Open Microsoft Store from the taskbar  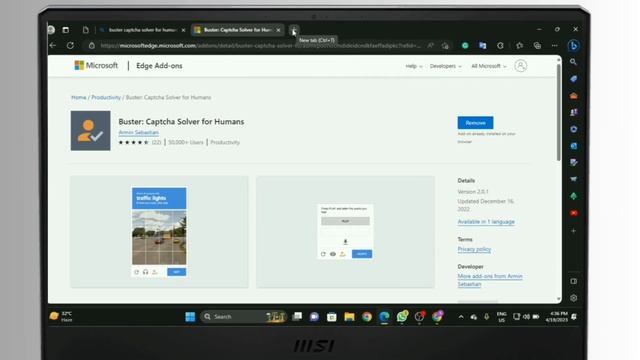point(331,317)
